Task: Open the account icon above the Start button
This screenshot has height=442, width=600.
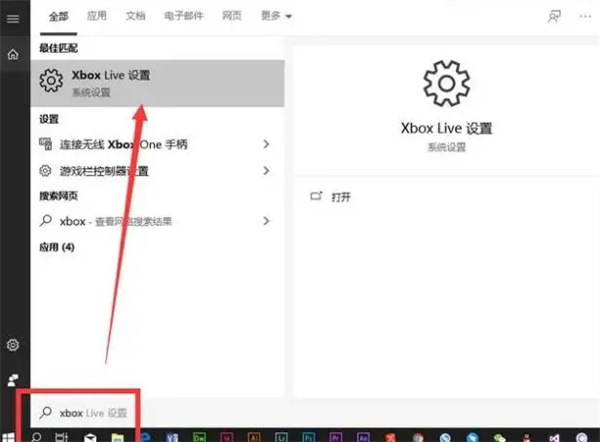Action: [13, 380]
